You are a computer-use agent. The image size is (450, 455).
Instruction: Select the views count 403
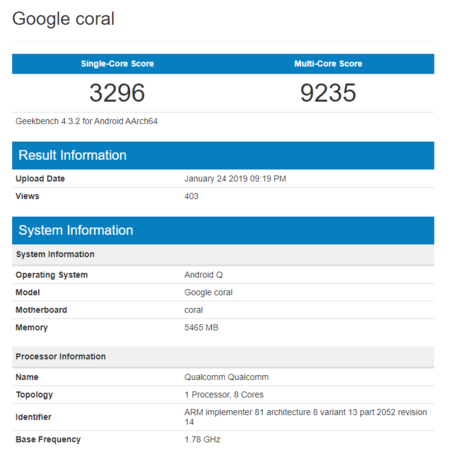[191, 196]
